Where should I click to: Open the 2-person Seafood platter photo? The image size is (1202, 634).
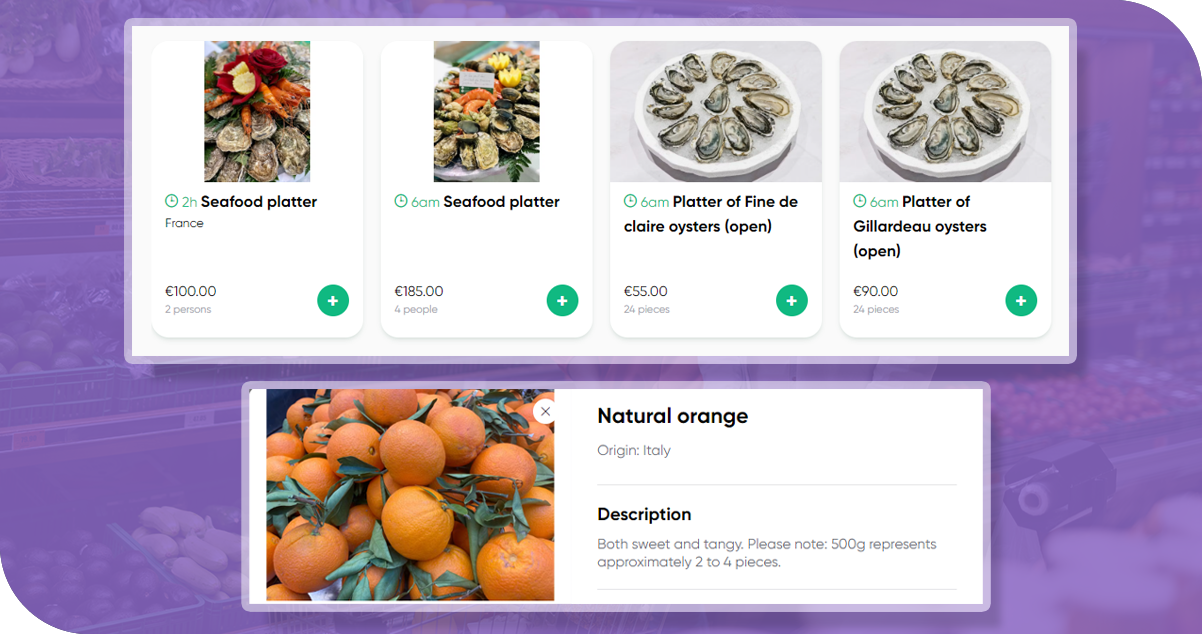click(x=257, y=111)
